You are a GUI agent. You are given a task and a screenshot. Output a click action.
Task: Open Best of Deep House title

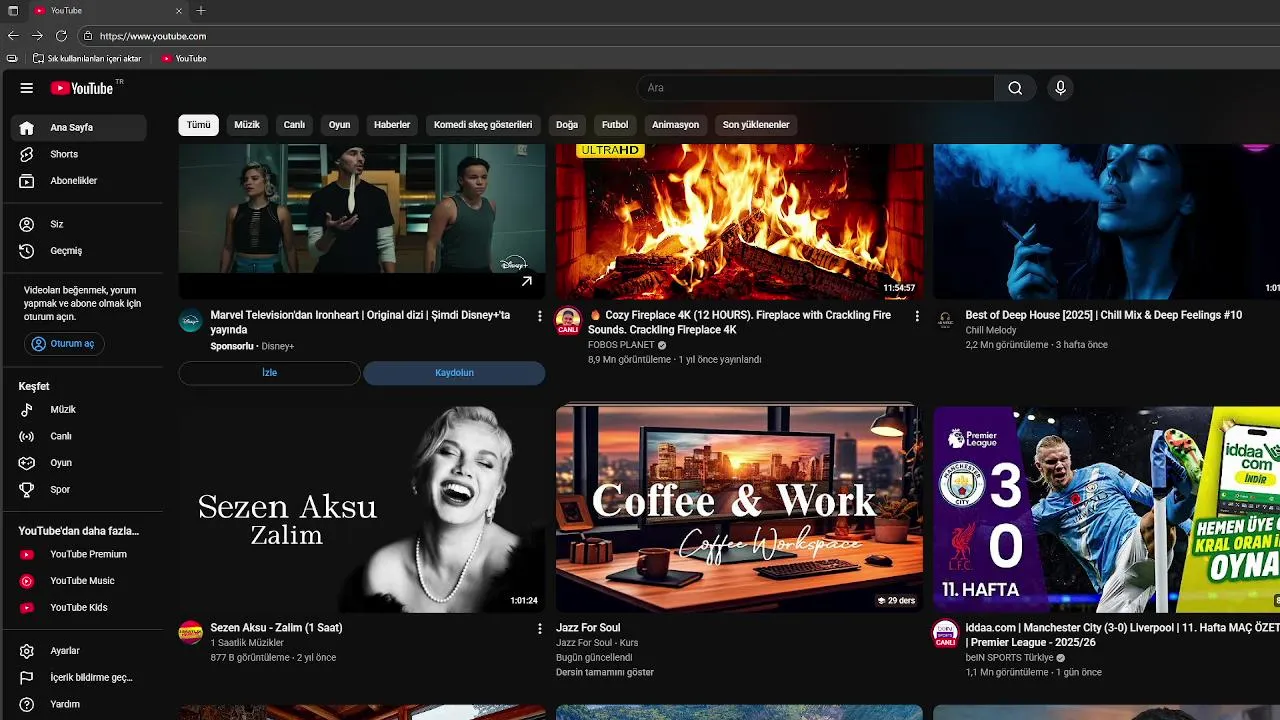click(1104, 315)
